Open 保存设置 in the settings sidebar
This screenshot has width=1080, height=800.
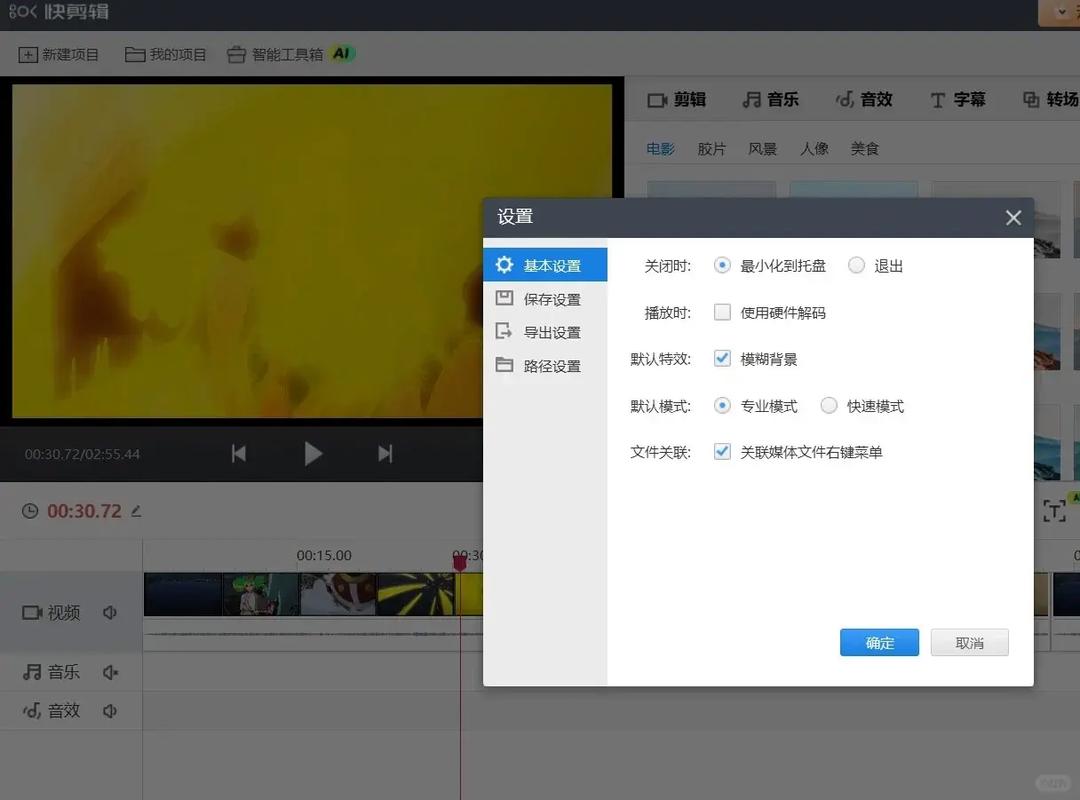coord(545,299)
